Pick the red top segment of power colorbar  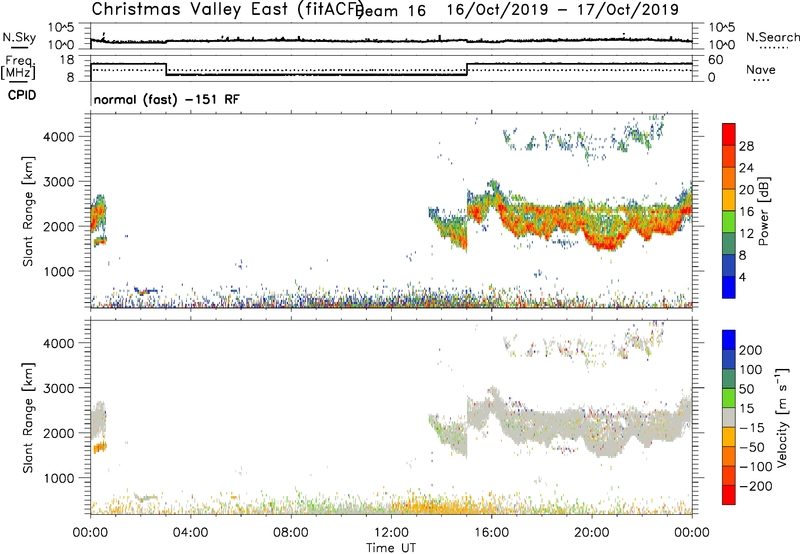(729, 134)
